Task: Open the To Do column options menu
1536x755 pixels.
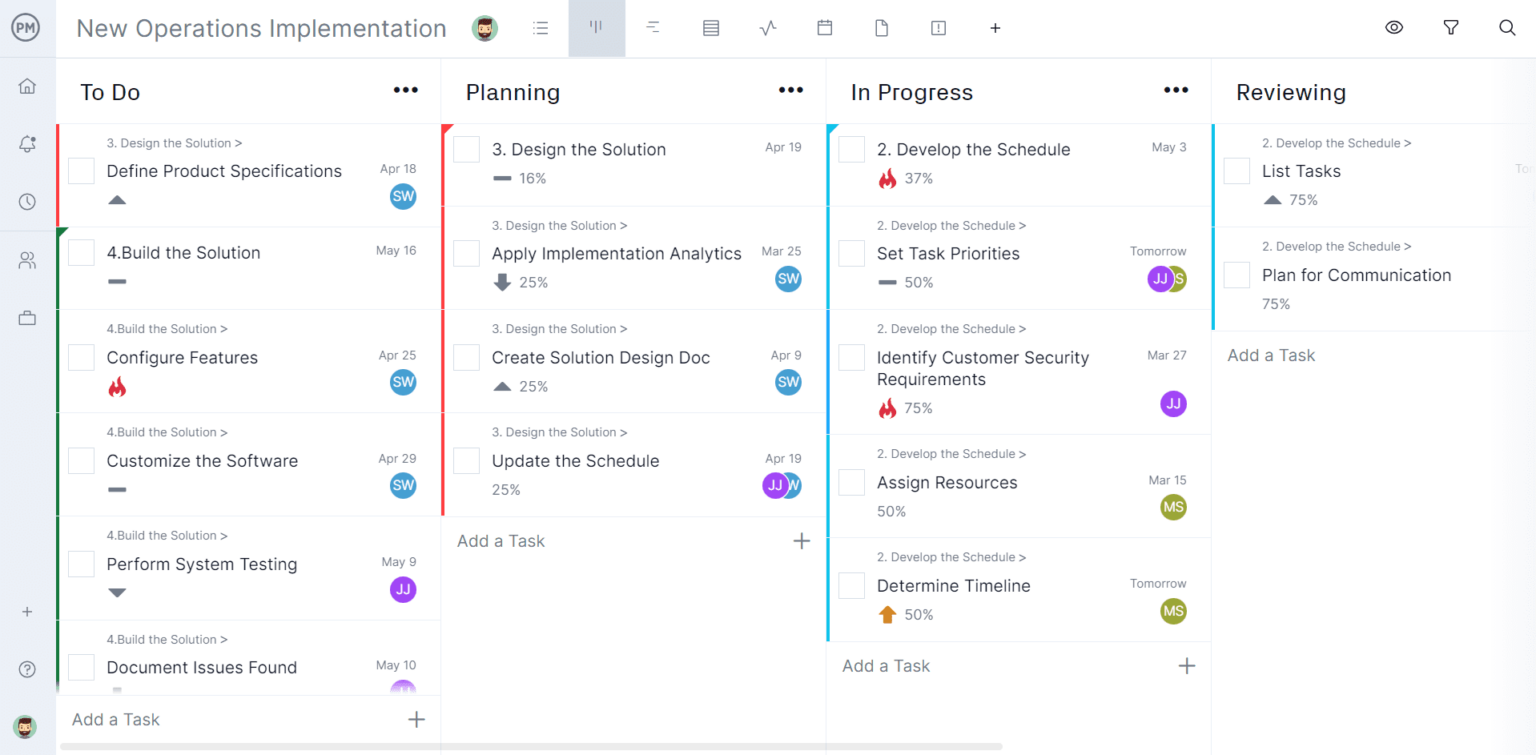Action: [x=405, y=91]
